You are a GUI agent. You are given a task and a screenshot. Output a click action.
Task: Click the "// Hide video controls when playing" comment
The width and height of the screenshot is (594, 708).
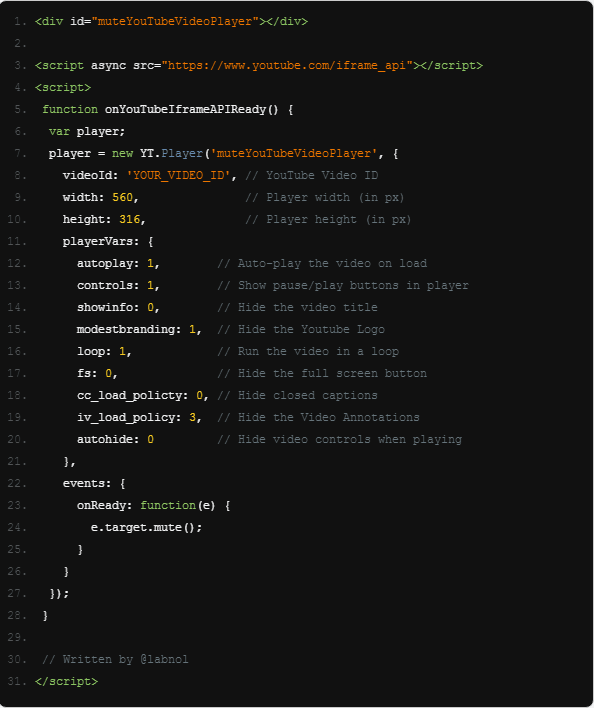click(x=339, y=439)
